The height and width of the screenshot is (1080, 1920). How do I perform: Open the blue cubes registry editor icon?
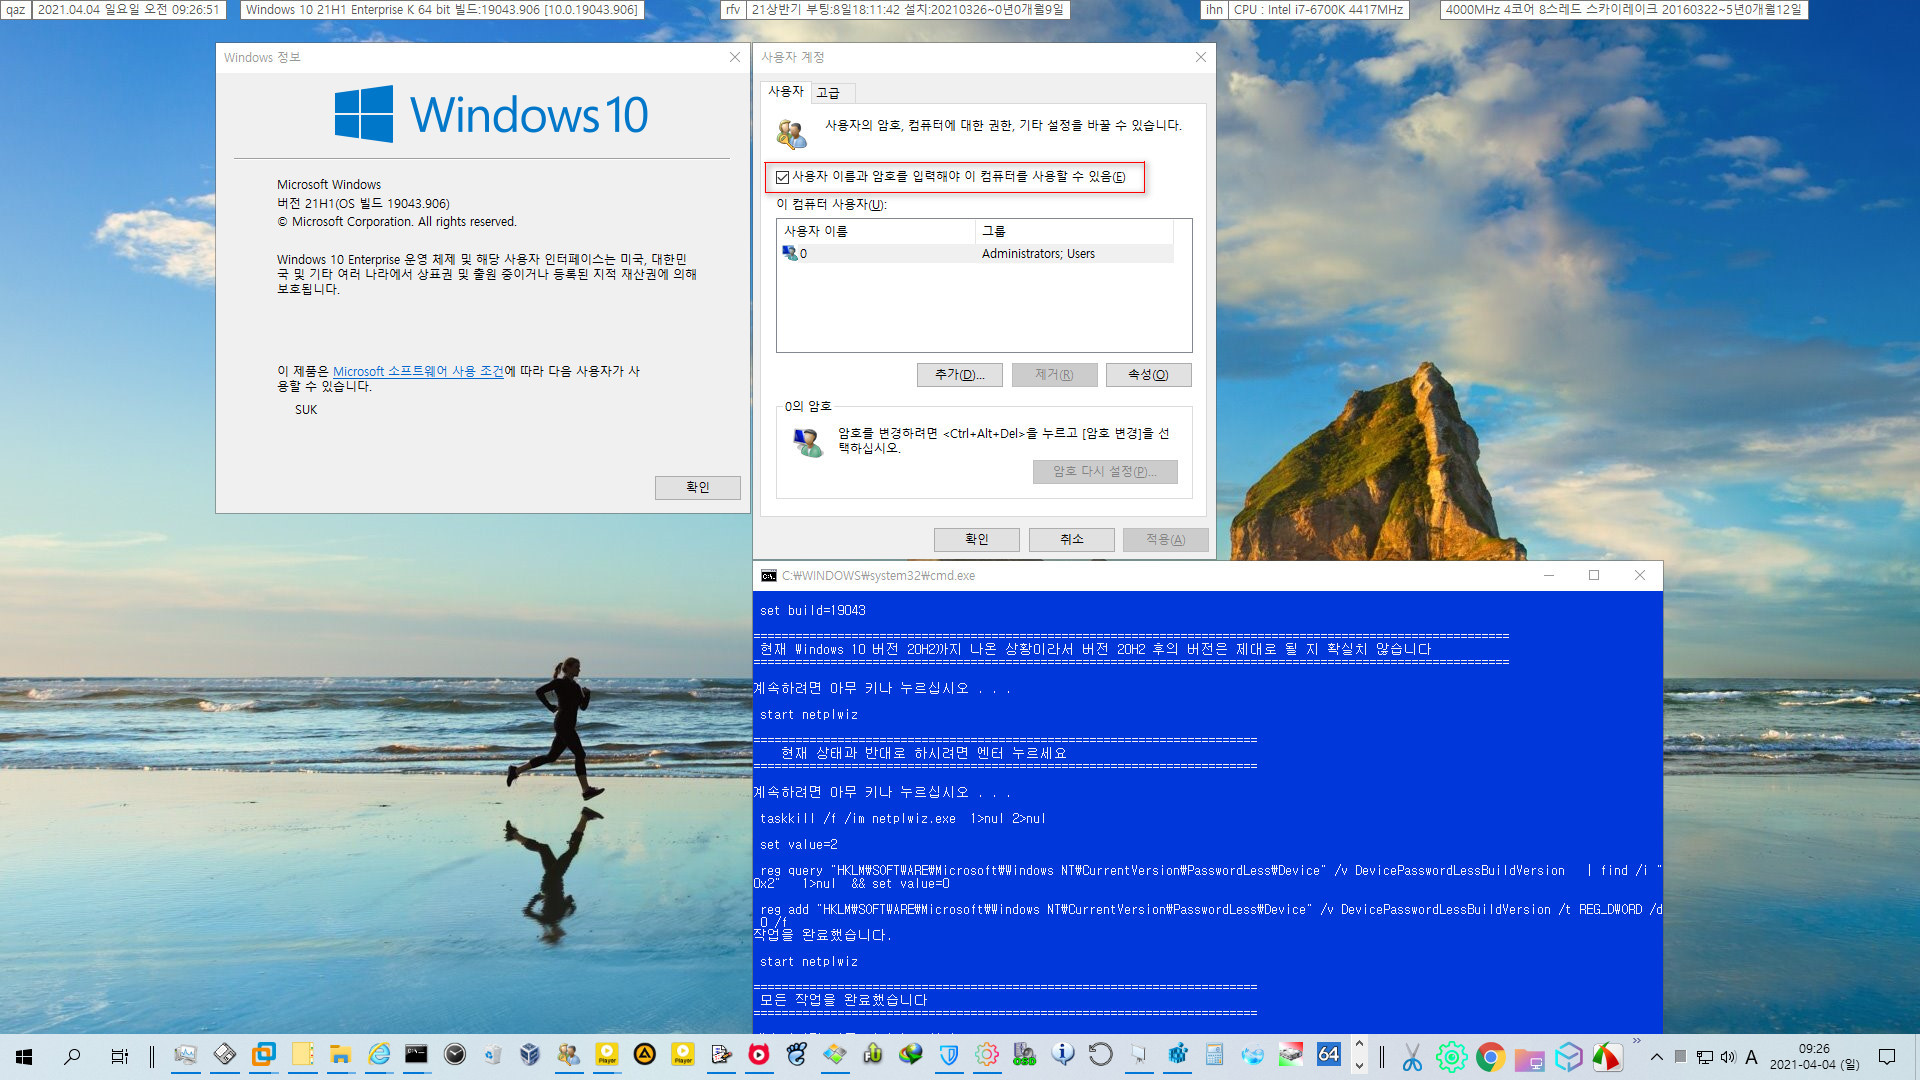coord(1177,1055)
